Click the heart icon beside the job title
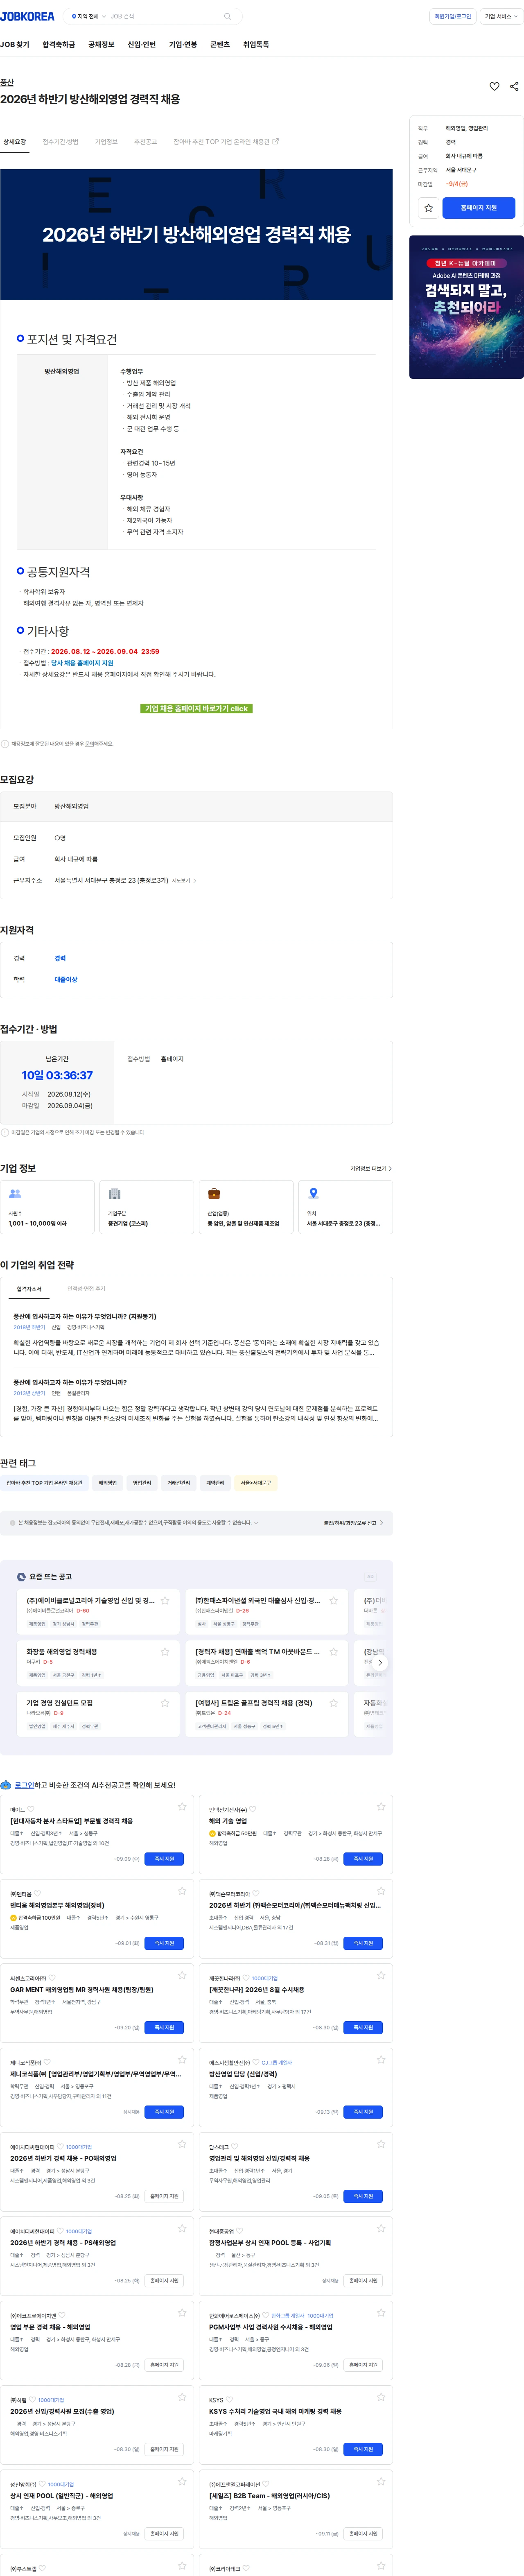Image resolution: width=524 pixels, height=2576 pixels. (x=494, y=87)
